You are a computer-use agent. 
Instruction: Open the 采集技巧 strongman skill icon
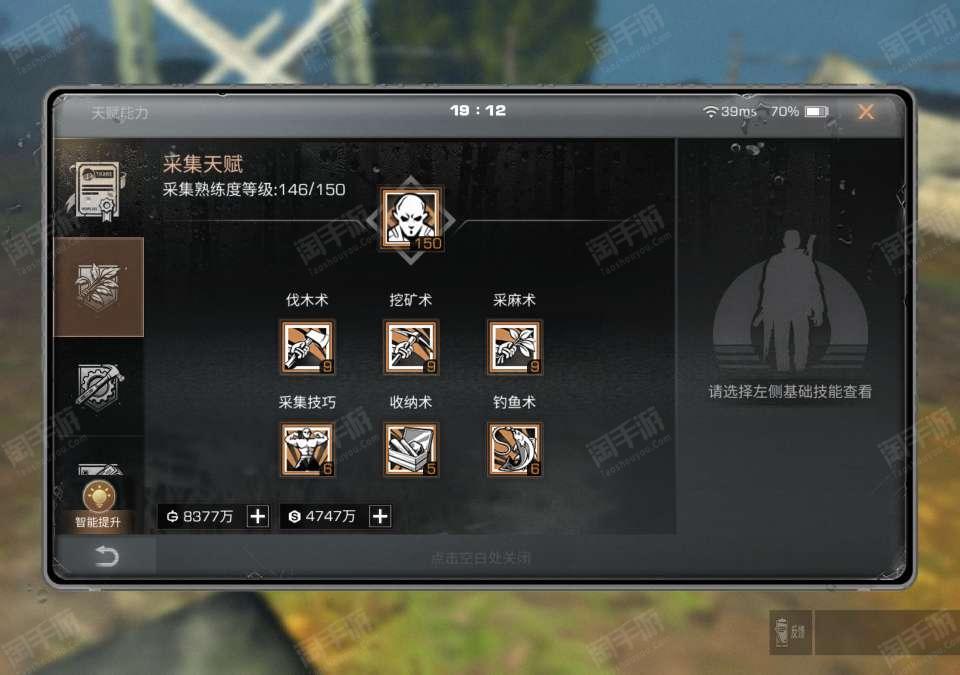pos(307,450)
